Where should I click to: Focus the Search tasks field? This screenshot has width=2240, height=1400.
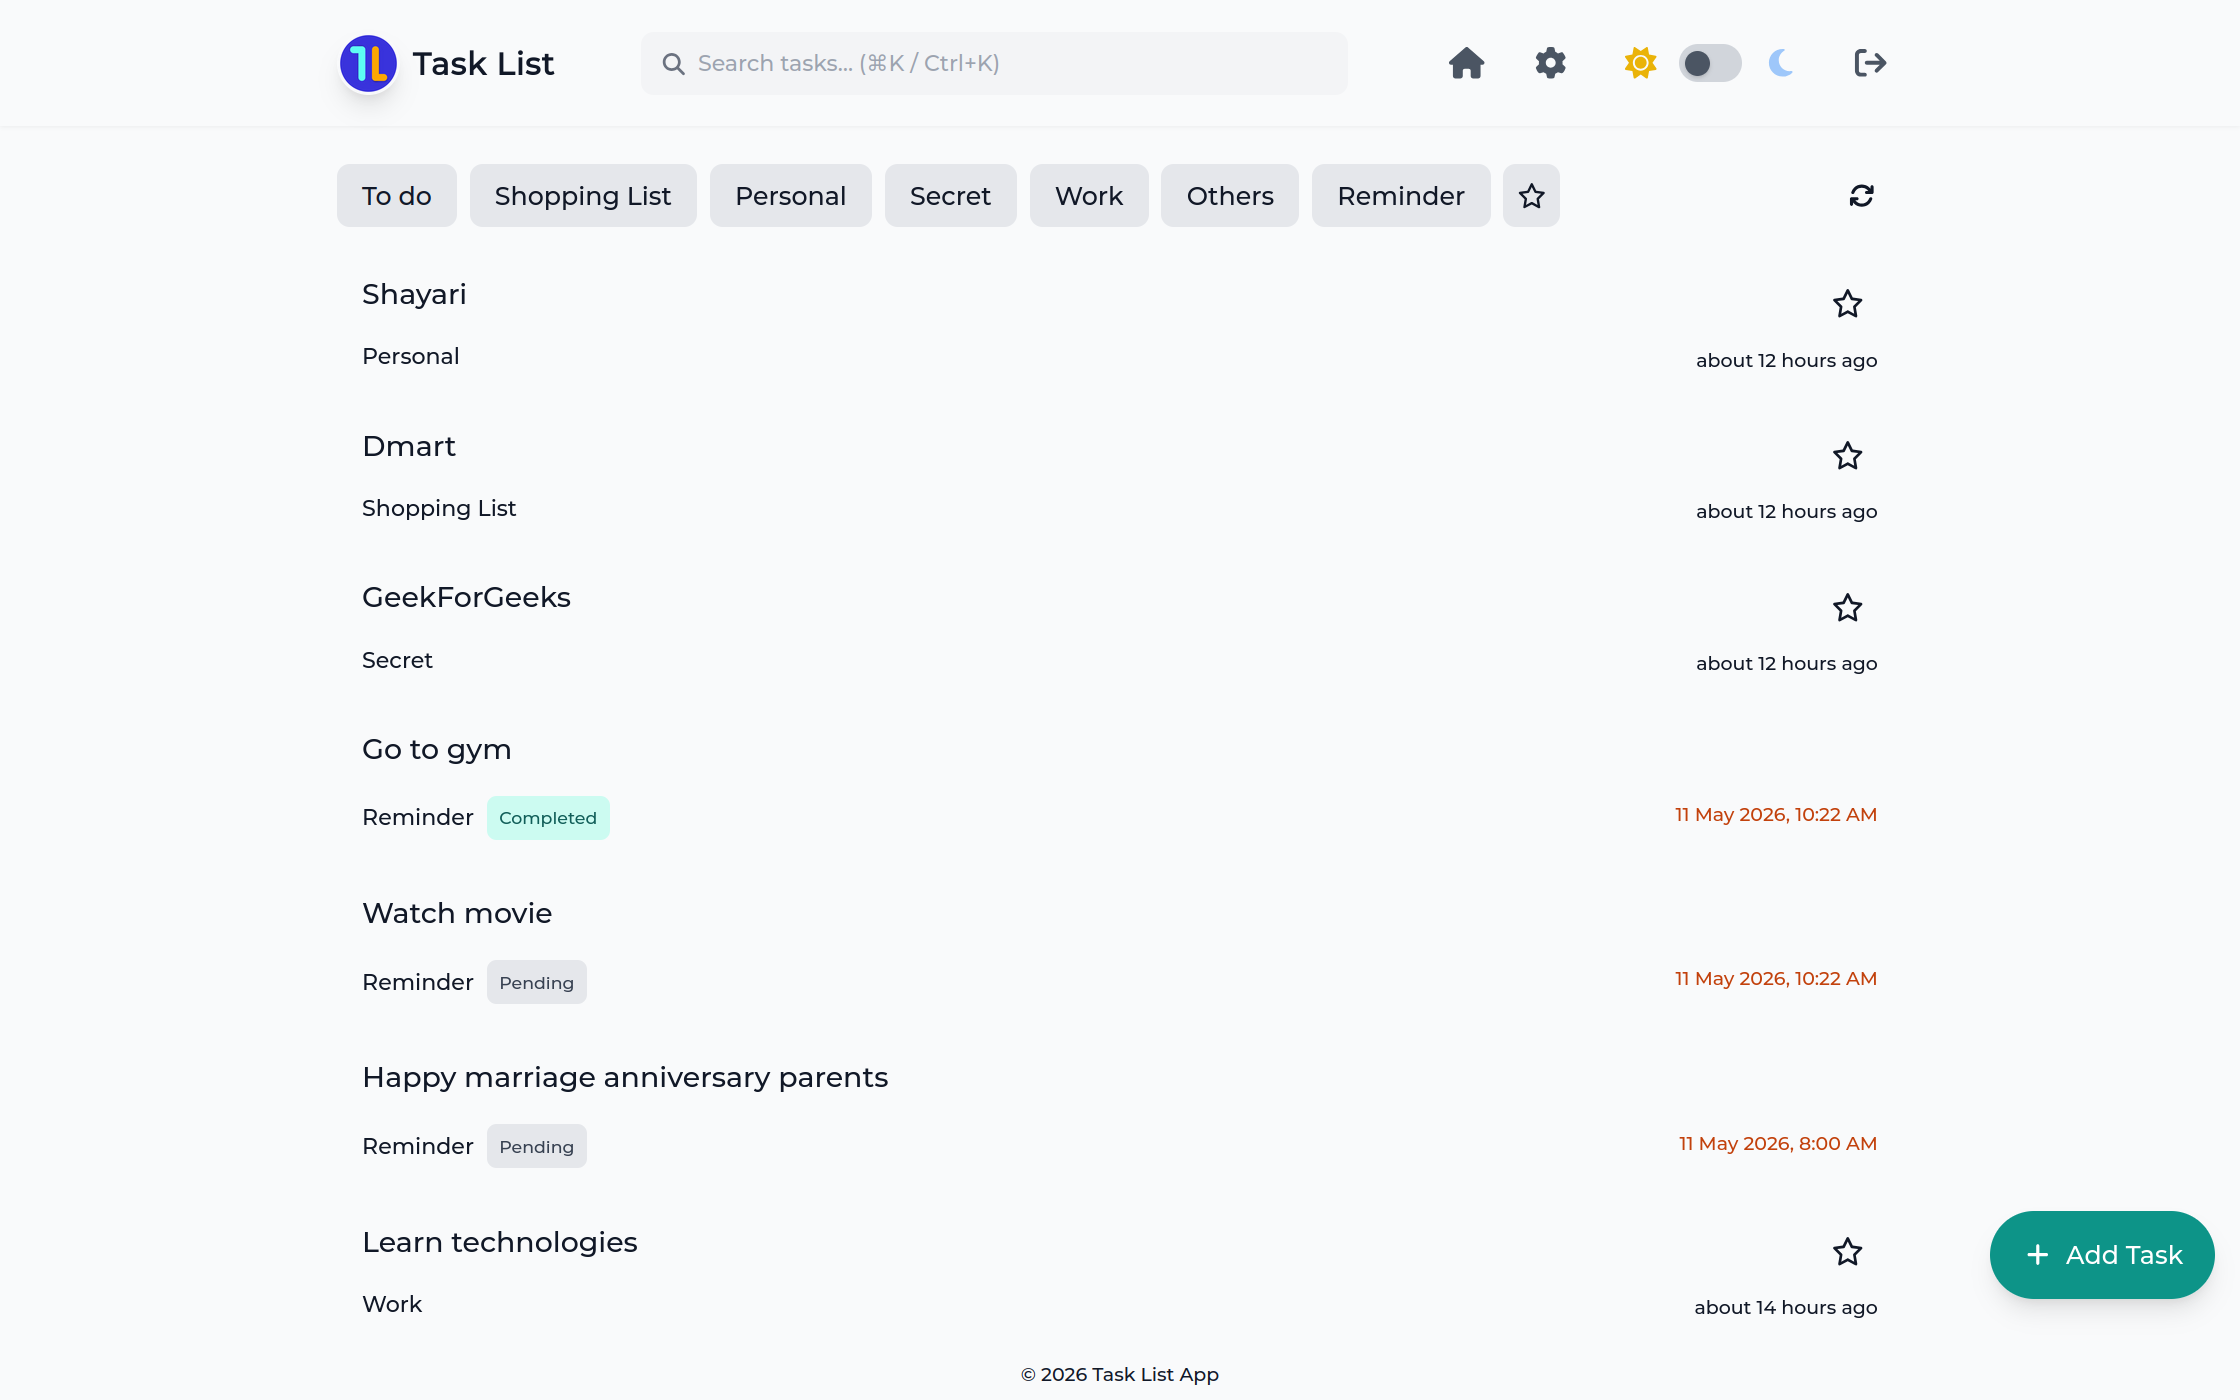[x=994, y=64]
